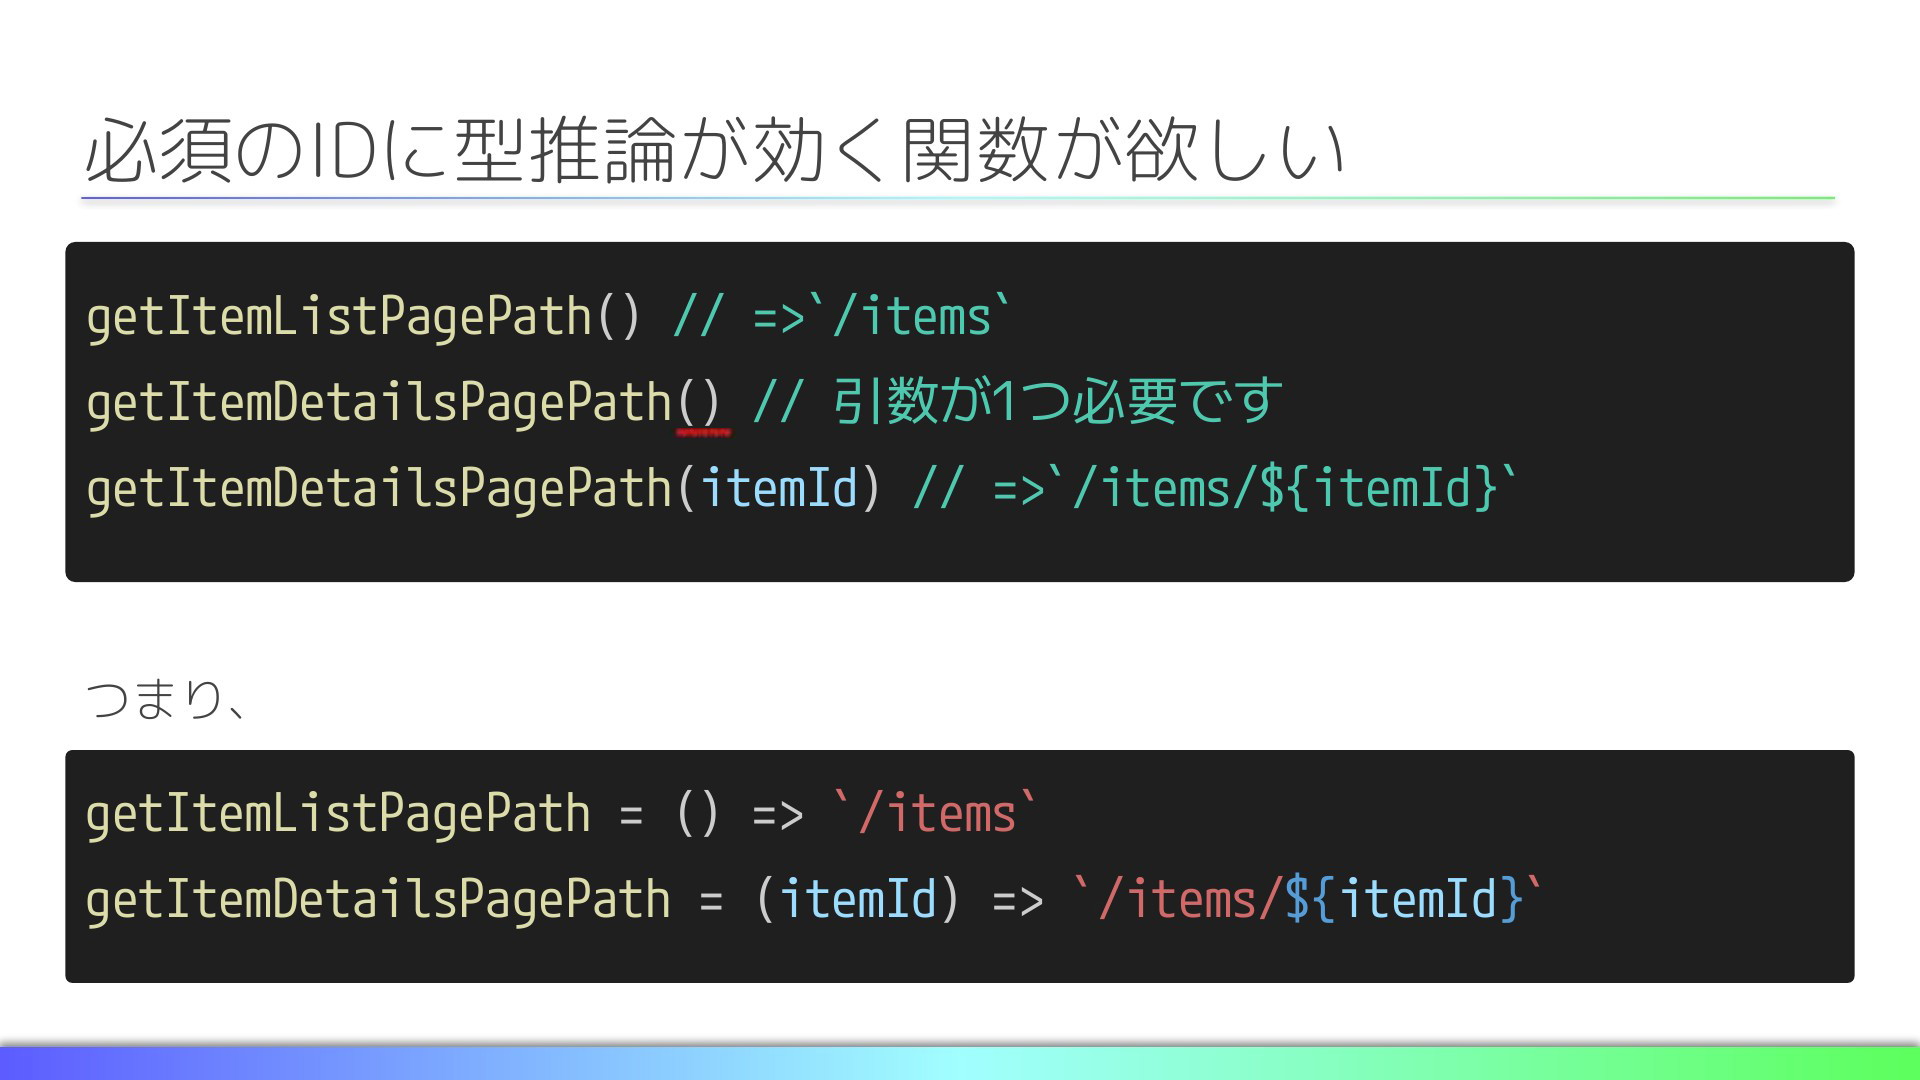The height and width of the screenshot is (1080, 1920).
Task: Click the red `/items` string literal
Action: point(936,812)
